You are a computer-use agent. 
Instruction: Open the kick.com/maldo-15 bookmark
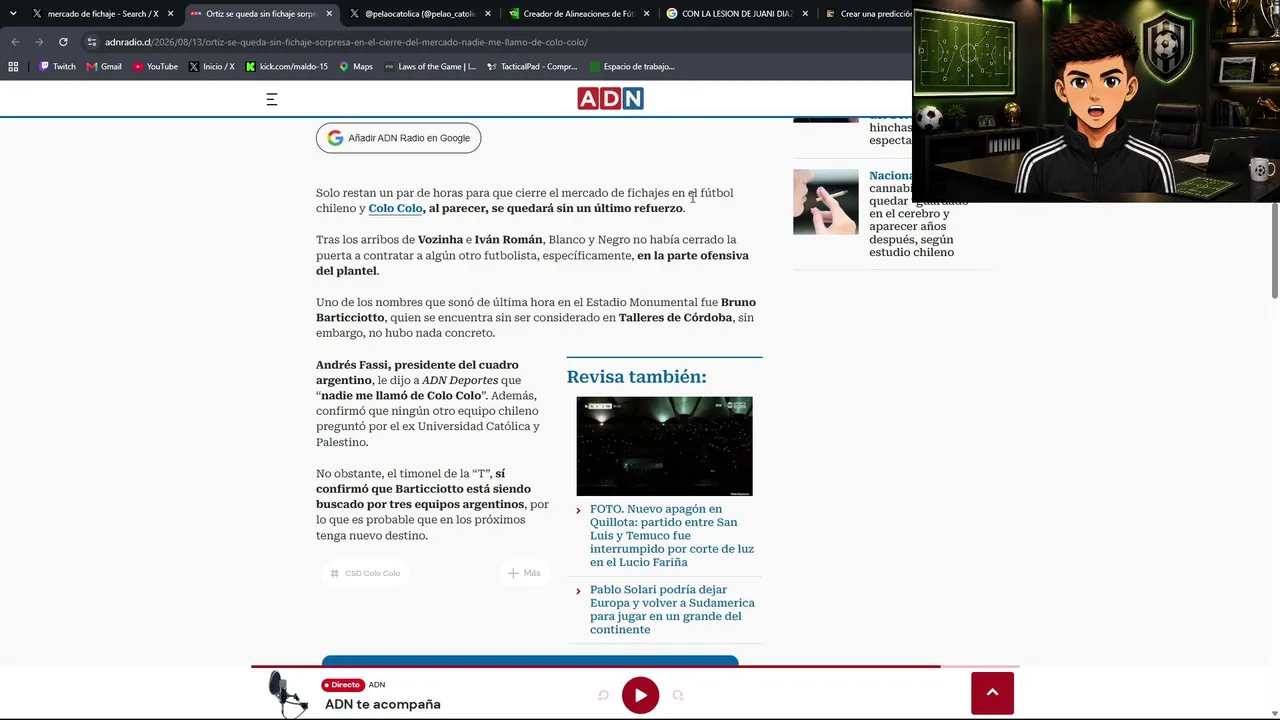click(286, 67)
